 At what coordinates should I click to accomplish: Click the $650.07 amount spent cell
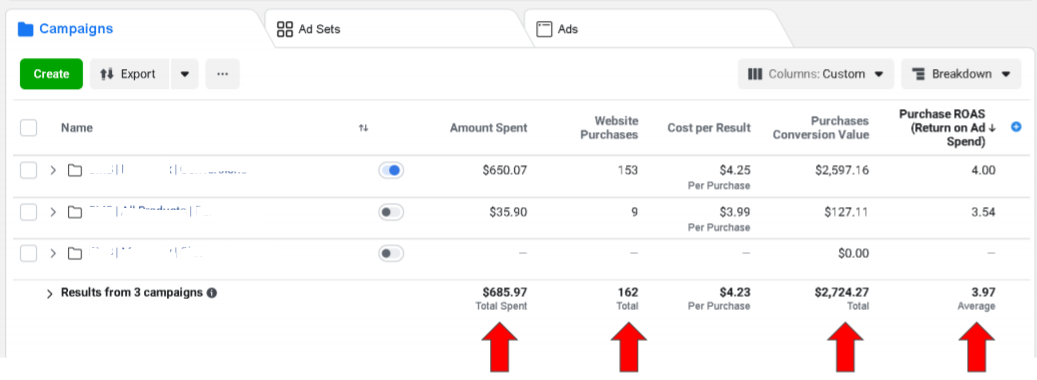point(505,171)
